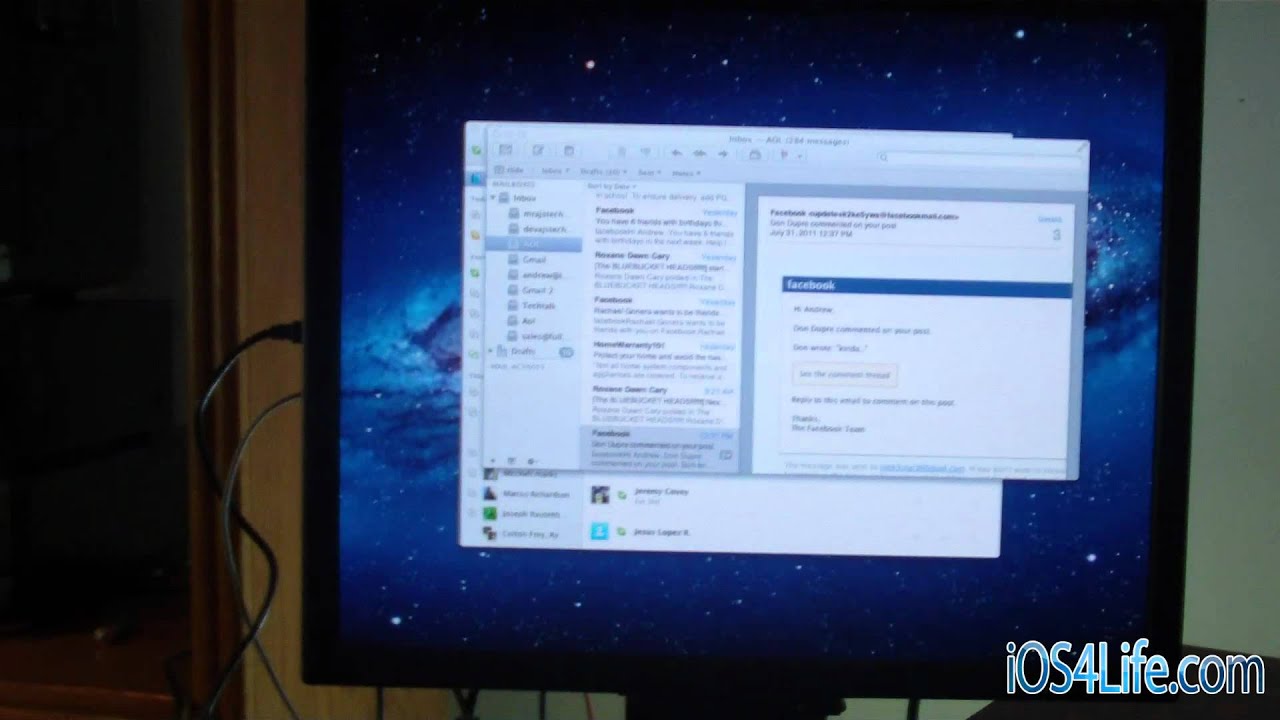Click Jesus Lopez's blue avatar thumbnail

[599, 532]
